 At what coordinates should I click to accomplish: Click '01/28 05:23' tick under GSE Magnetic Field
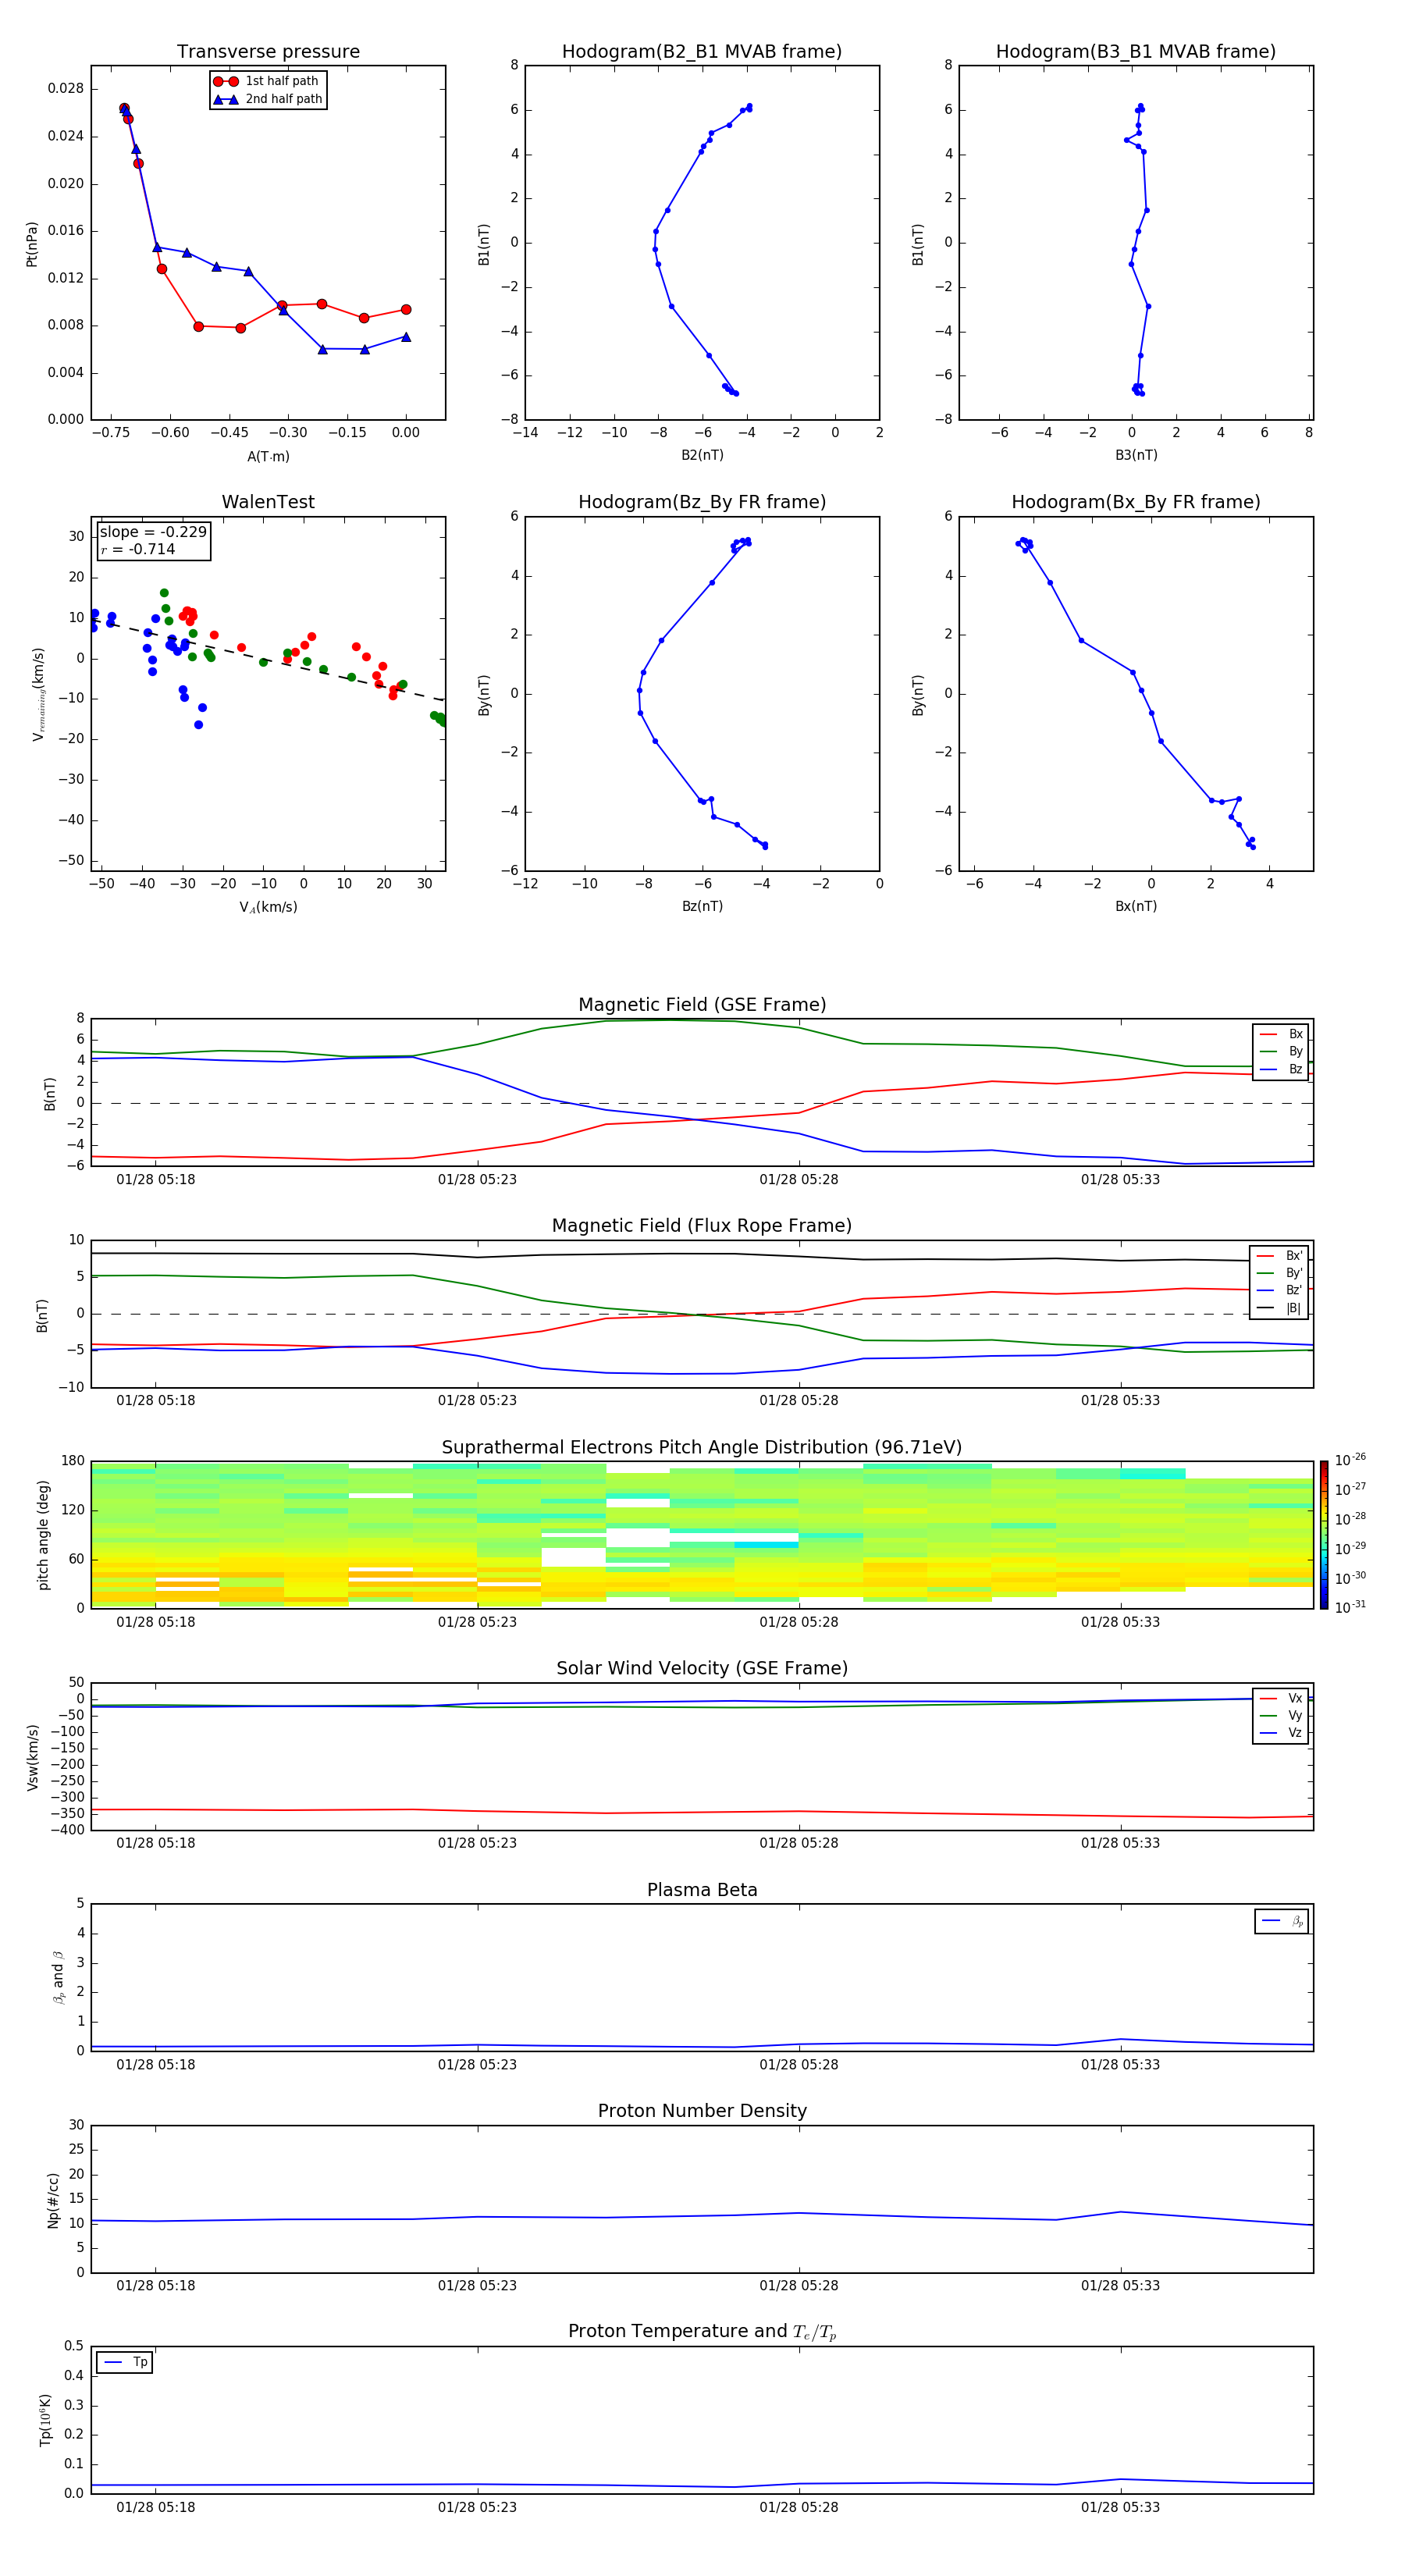(x=477, y=1180)
